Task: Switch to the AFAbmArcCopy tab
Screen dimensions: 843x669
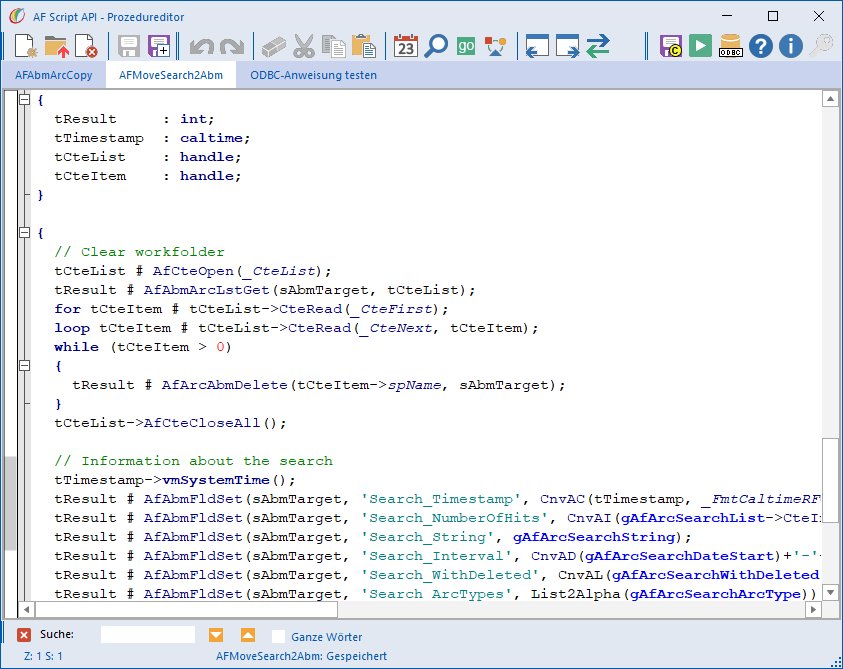Action: point(54,75)
